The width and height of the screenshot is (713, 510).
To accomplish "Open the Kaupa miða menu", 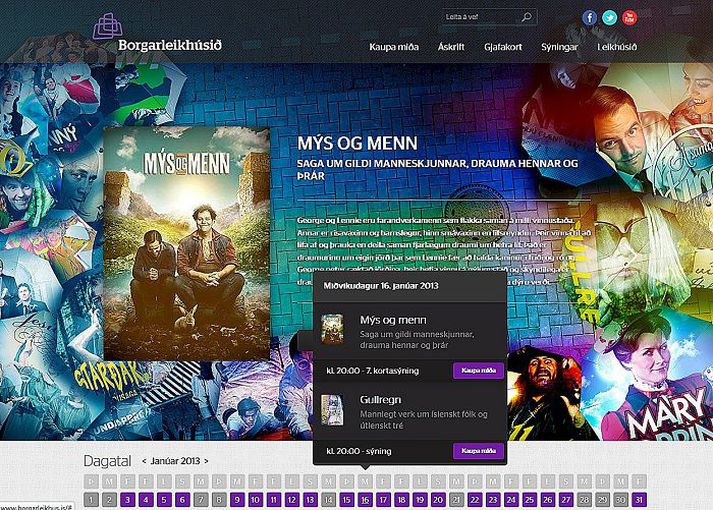I will coord(394,47).
